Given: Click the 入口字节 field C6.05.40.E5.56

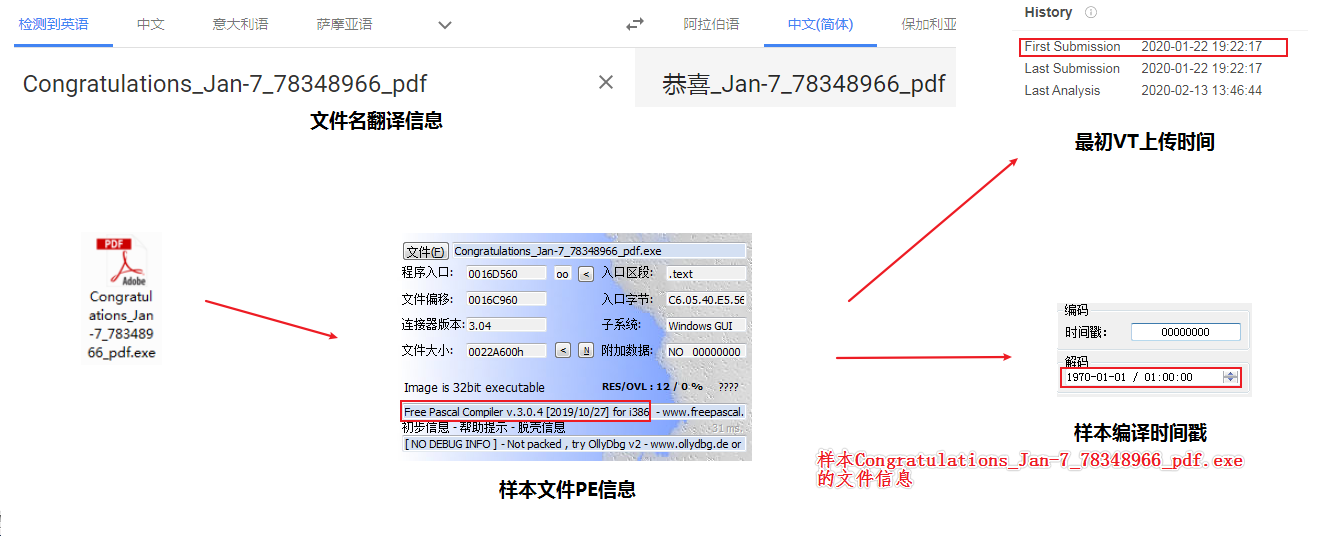Looking at the screenshot, I should [706, 300].
